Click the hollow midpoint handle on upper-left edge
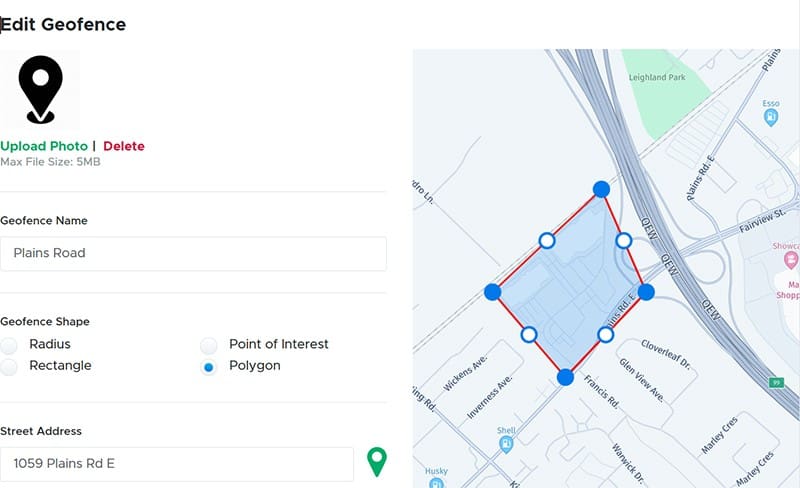Viewport: 800px width, 488px height. [x=547, y=240]
